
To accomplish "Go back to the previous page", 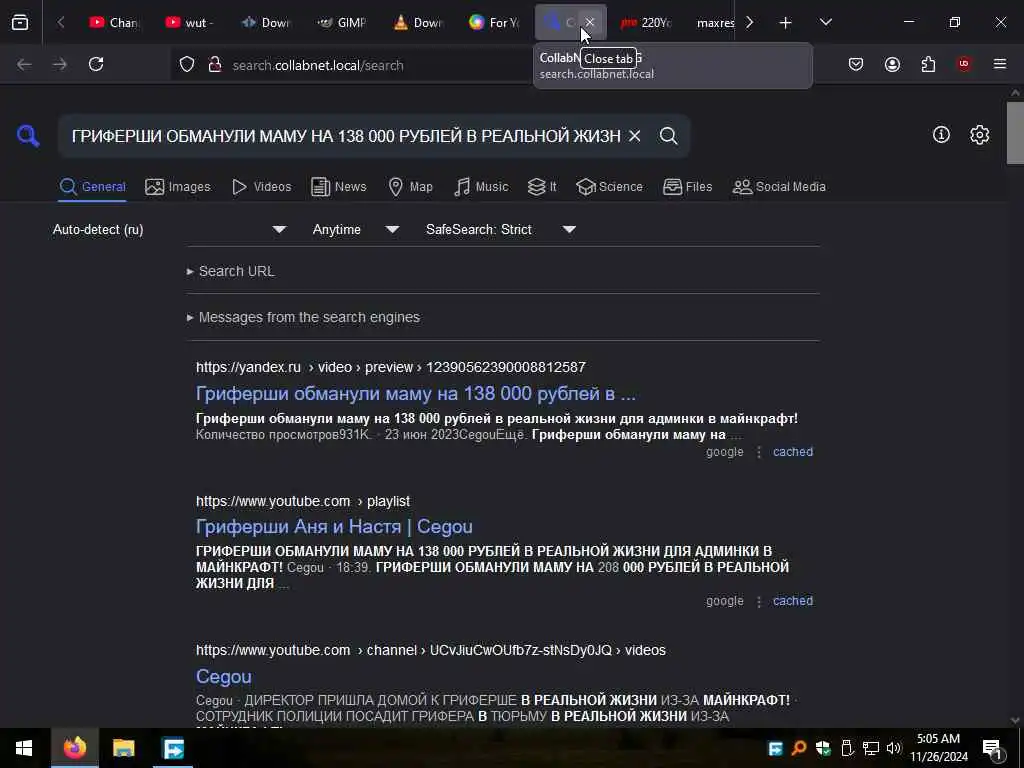I will 24,65.
